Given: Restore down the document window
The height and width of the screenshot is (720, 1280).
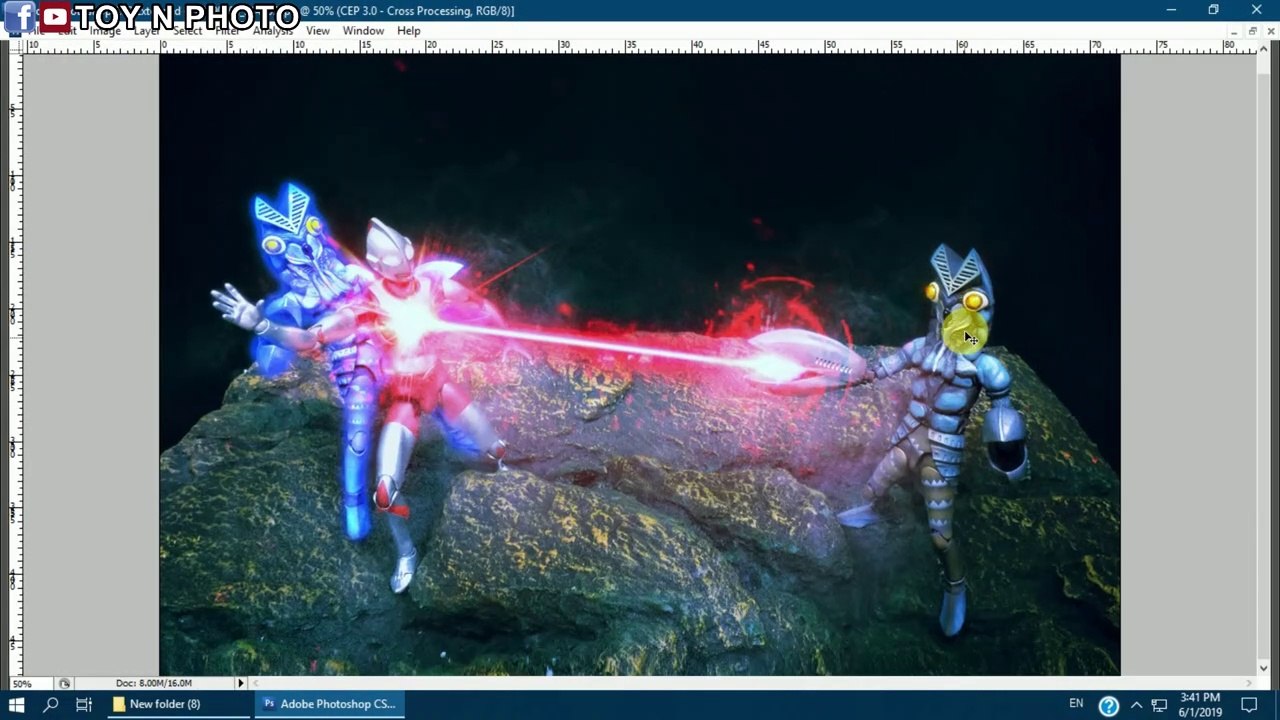Looking at the screenshot, I should (1251, 31).
